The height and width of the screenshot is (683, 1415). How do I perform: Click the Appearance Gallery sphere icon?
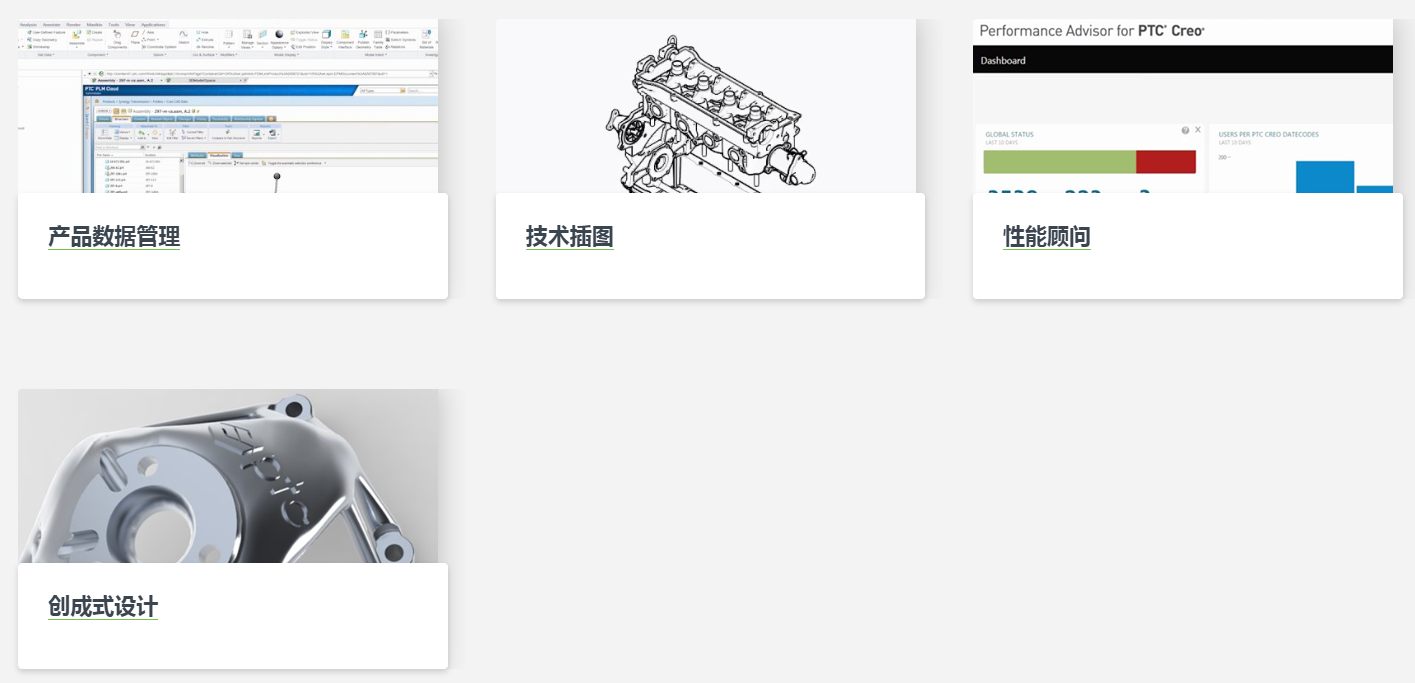coord(279,34)
